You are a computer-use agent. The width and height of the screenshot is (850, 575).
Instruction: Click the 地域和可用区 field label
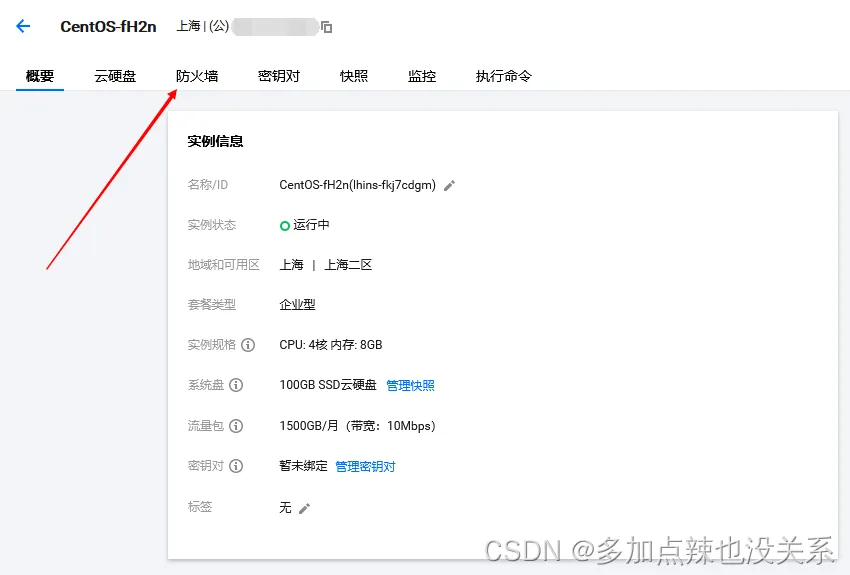click(x=223, y=265)
